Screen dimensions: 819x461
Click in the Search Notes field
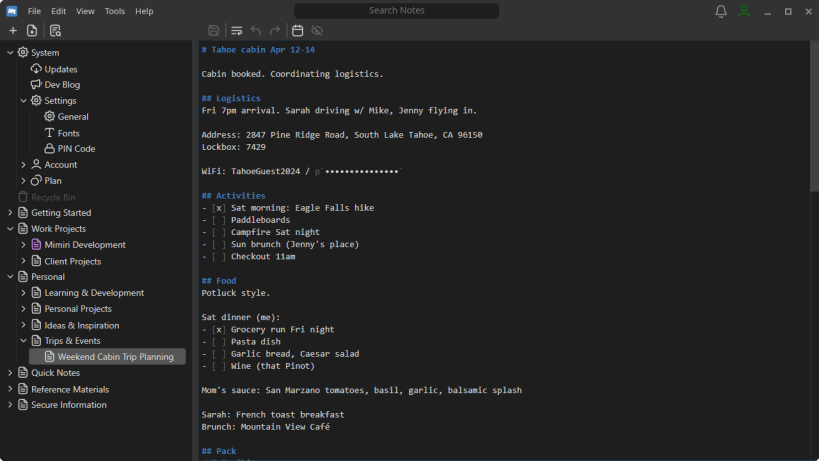[396, 10]
